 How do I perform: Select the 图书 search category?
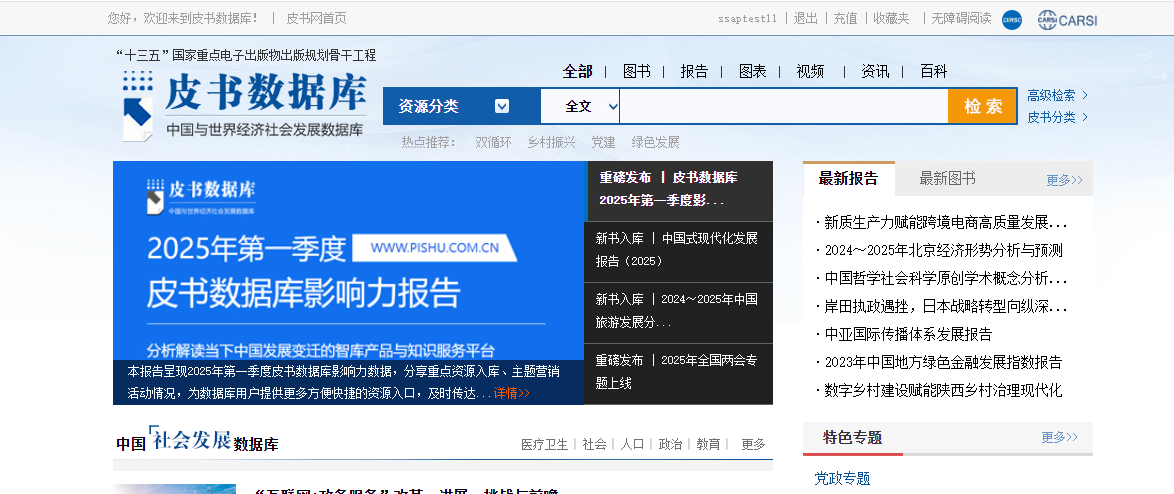click(x=636, y=71)
